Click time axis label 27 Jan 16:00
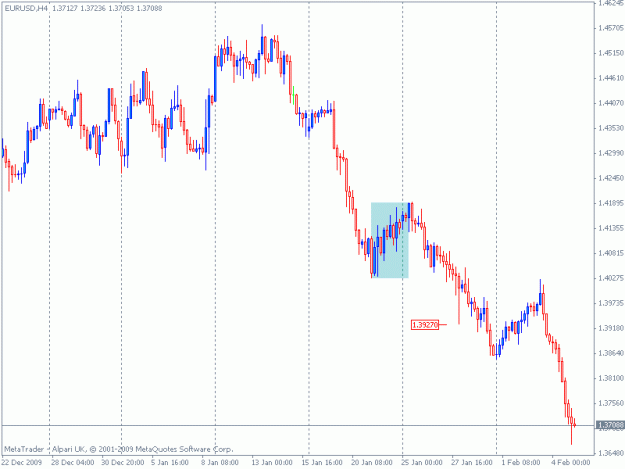This screenshot has height=469, width=625. coord(472,462)
